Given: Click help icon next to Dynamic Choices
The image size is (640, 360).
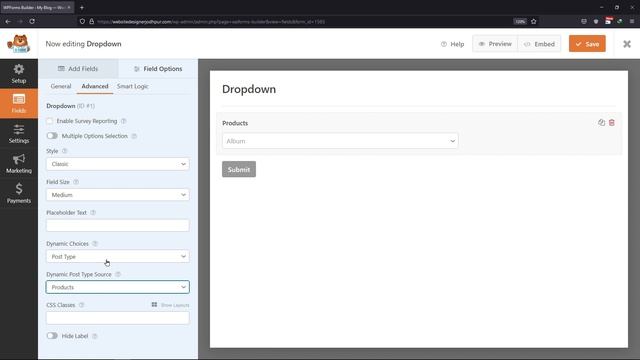Looking at the screenshot, I should (95, 244).
